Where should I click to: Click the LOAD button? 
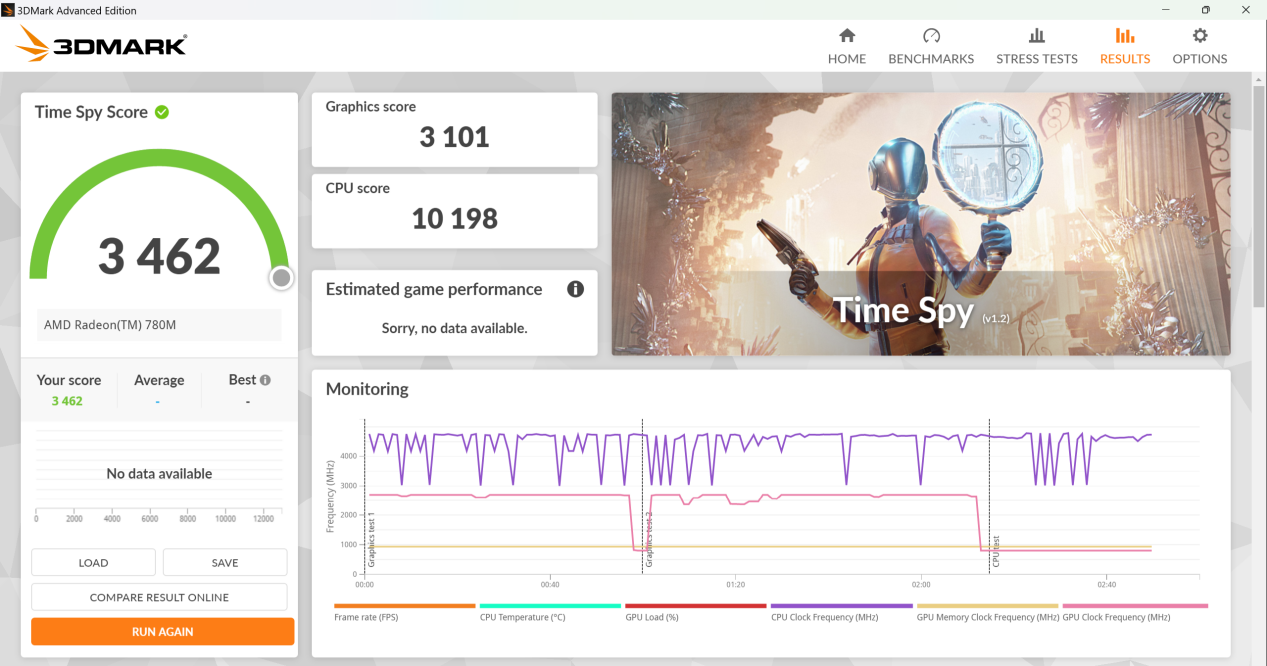(x=92, y=562)
